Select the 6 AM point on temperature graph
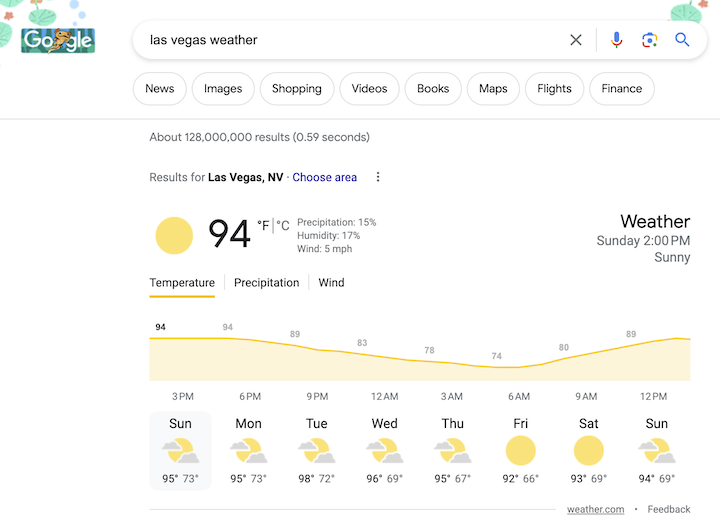The image size is (720, 531). click(519, 367)
